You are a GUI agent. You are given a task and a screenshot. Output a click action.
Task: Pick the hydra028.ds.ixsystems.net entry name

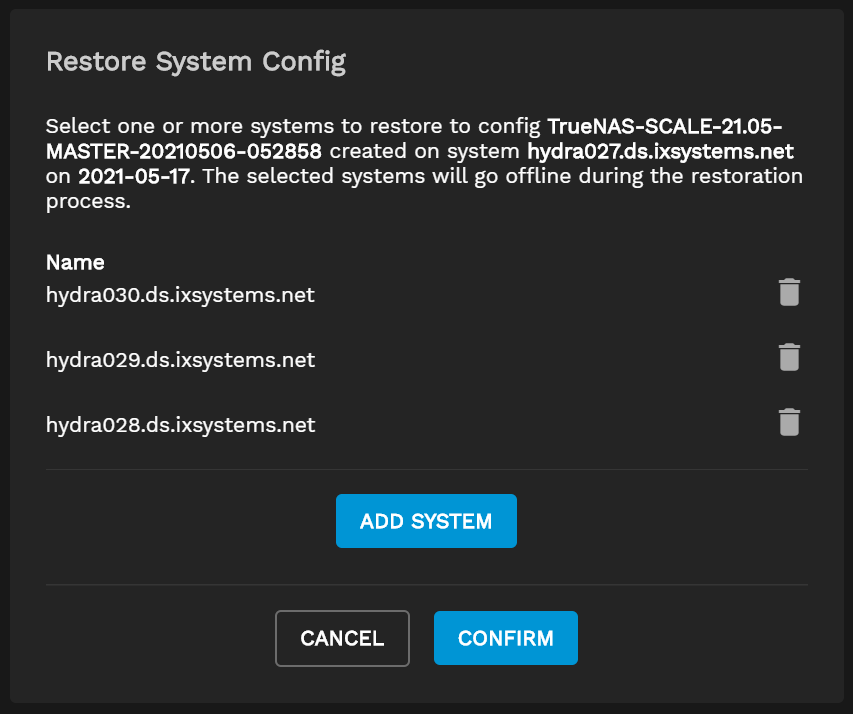coord(180,425)
